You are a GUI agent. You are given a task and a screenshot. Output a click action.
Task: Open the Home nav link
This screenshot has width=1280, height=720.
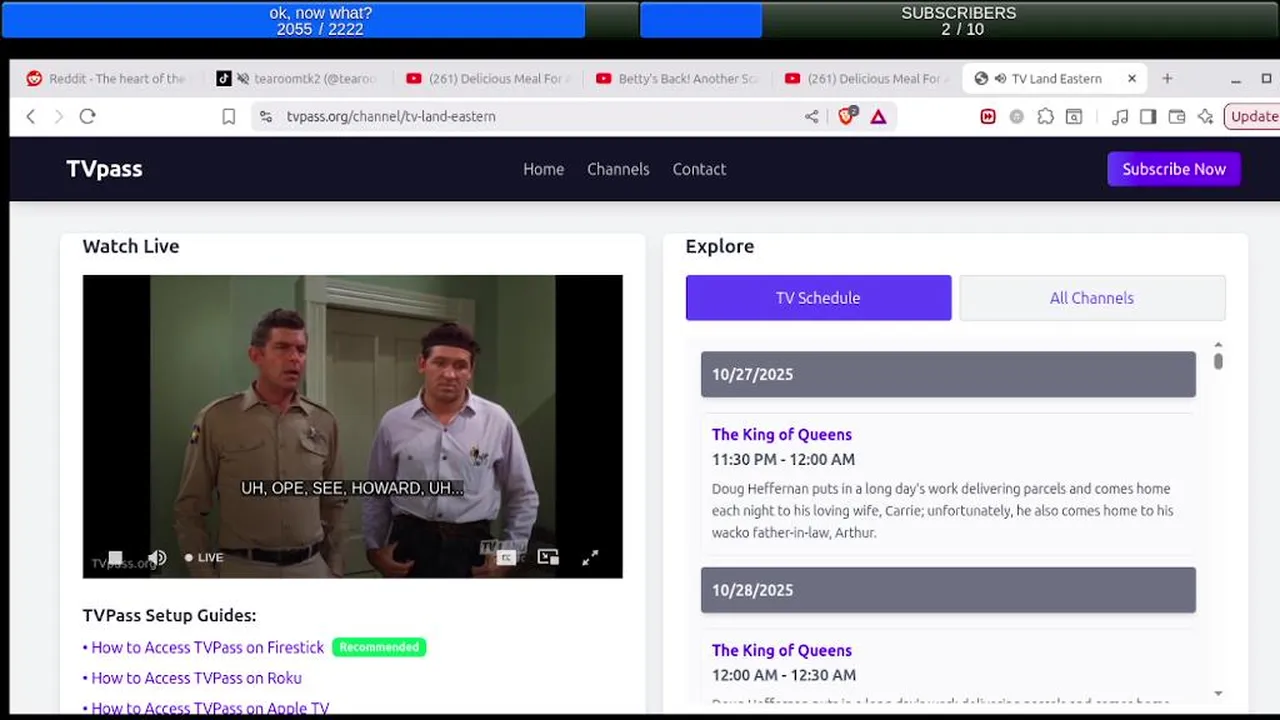click(x=543, y=169)
